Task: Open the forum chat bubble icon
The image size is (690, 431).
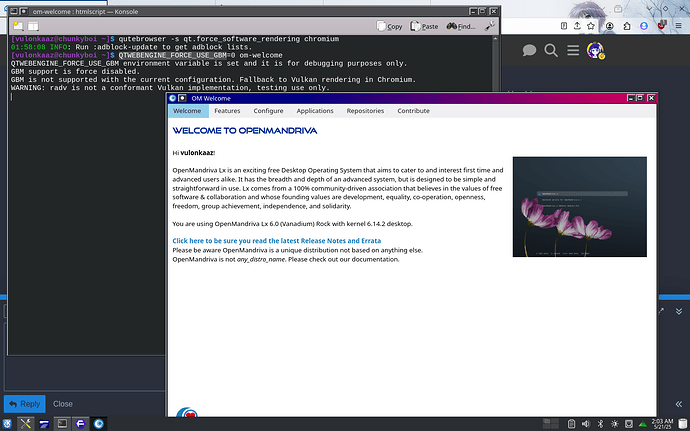Action: [529, 50]
